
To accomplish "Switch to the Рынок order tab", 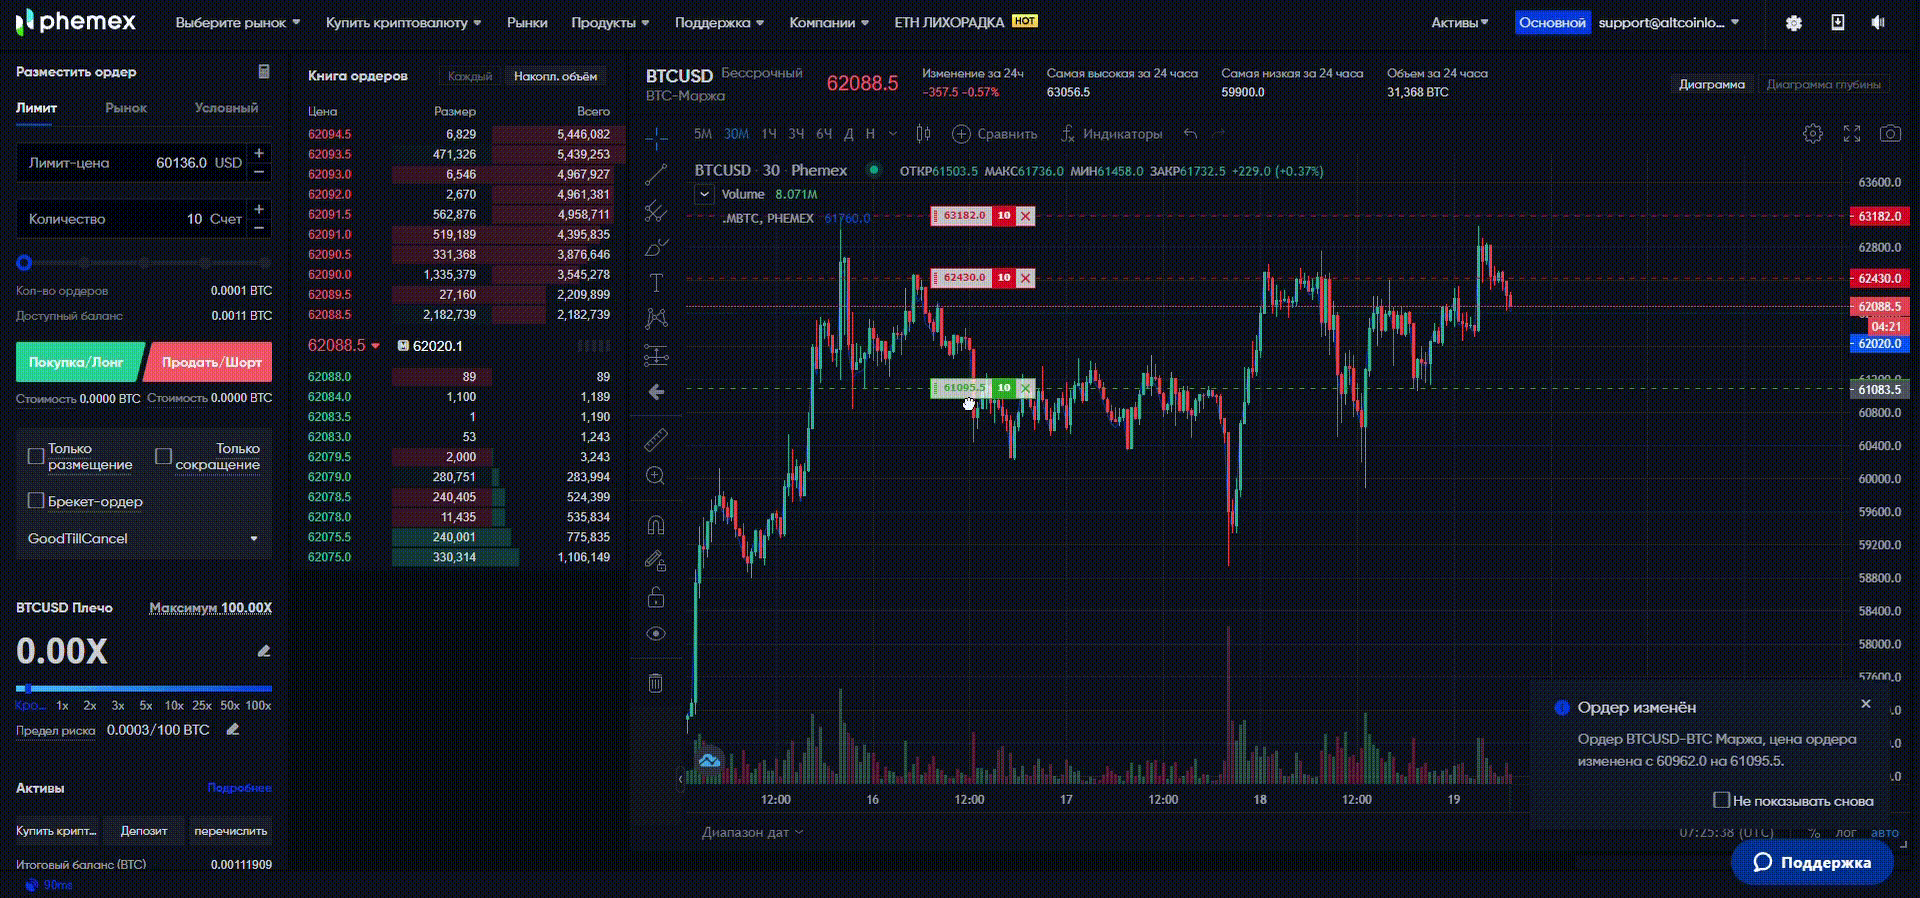I will click(x=126, y=108).
